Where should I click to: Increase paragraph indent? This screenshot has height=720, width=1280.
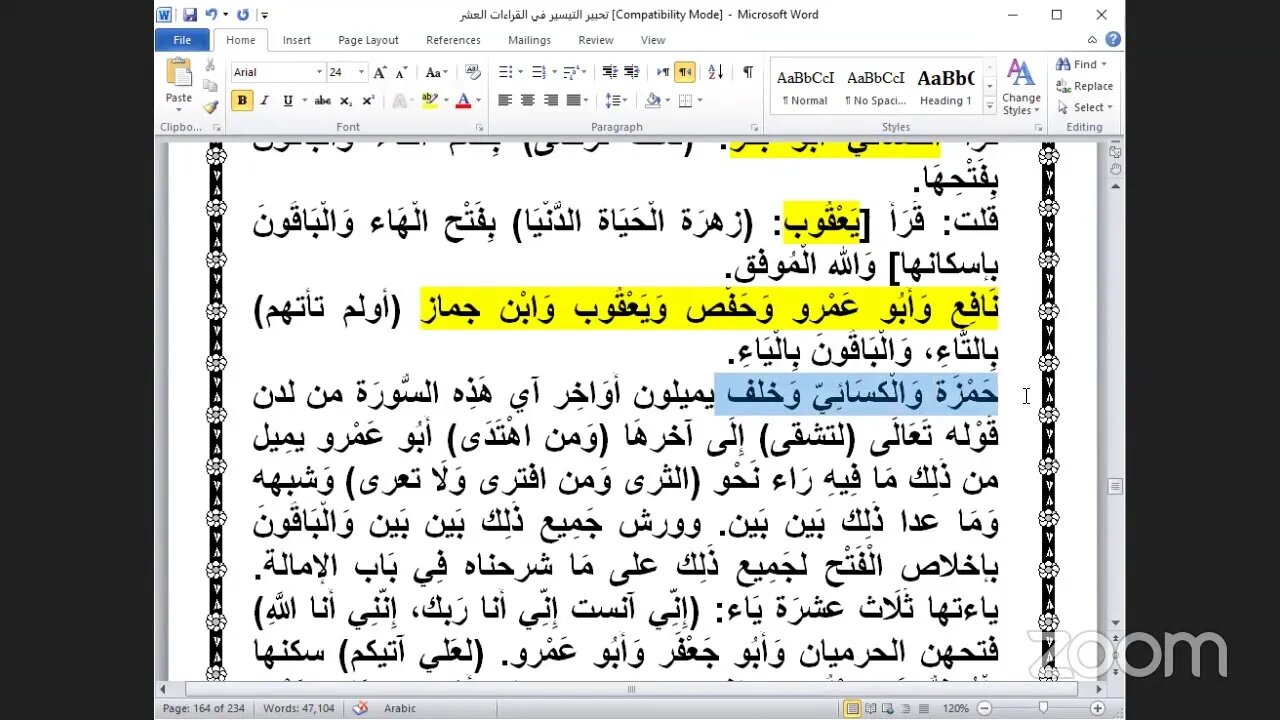tap(632, 72)
